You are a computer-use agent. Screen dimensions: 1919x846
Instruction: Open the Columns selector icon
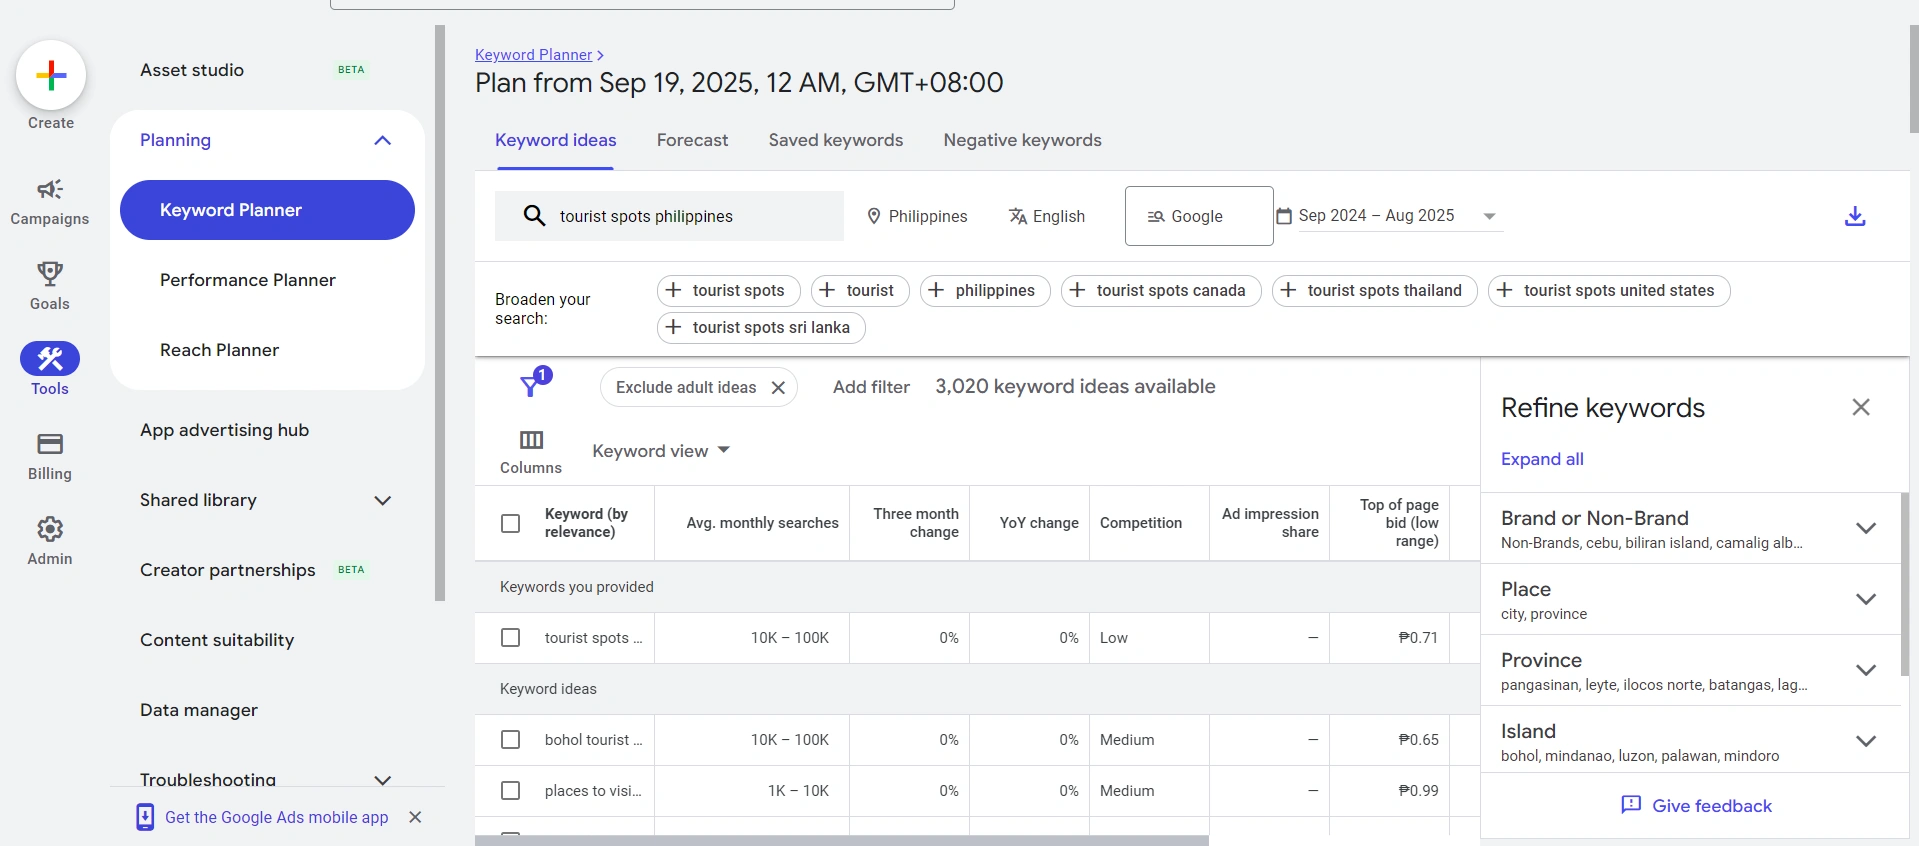[x=531, y=440]
